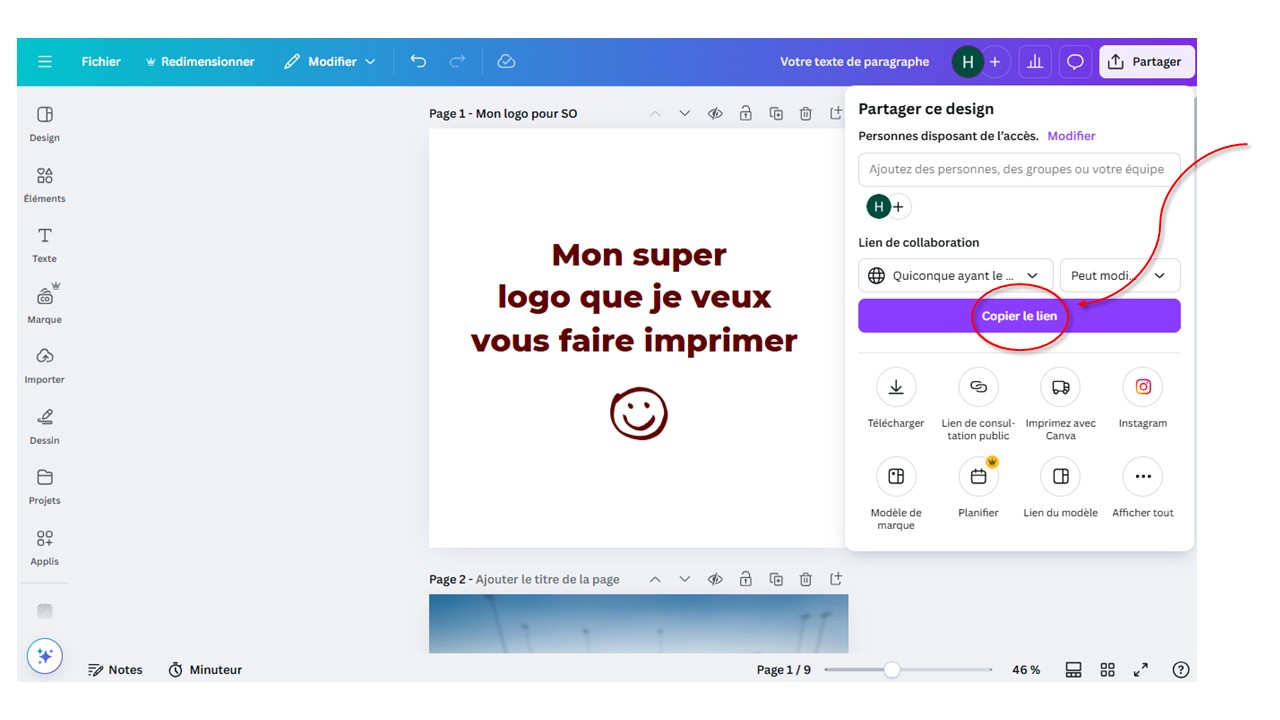
Task: Open Instagram sharing option
Action: (x=1142, y=388)
